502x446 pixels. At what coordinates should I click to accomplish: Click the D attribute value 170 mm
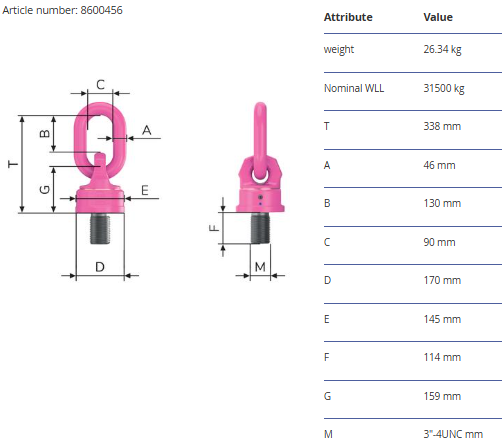point(442,280)
